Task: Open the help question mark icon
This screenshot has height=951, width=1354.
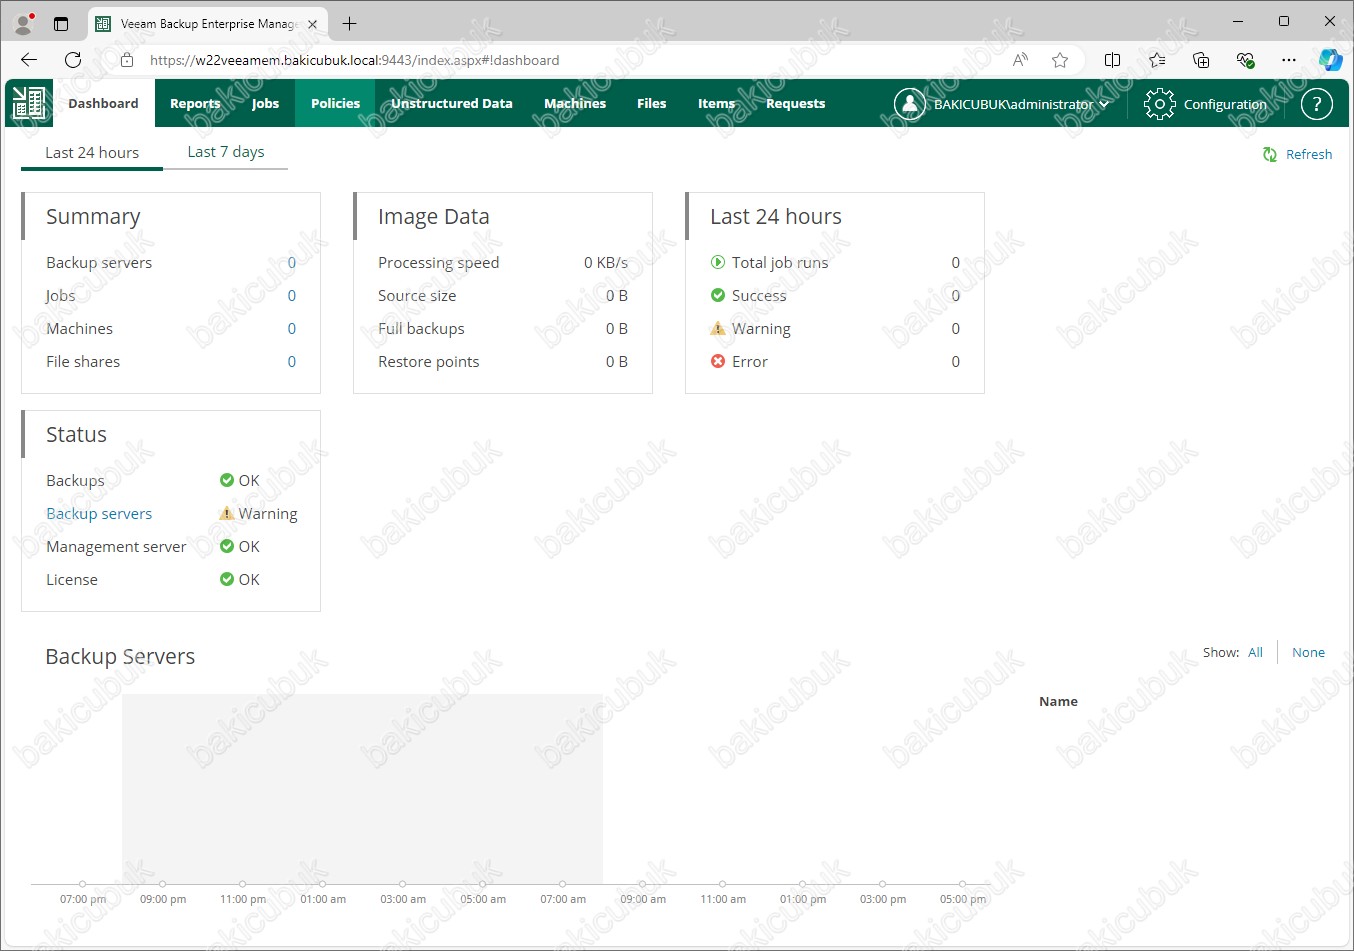Action: (1317, 103)
